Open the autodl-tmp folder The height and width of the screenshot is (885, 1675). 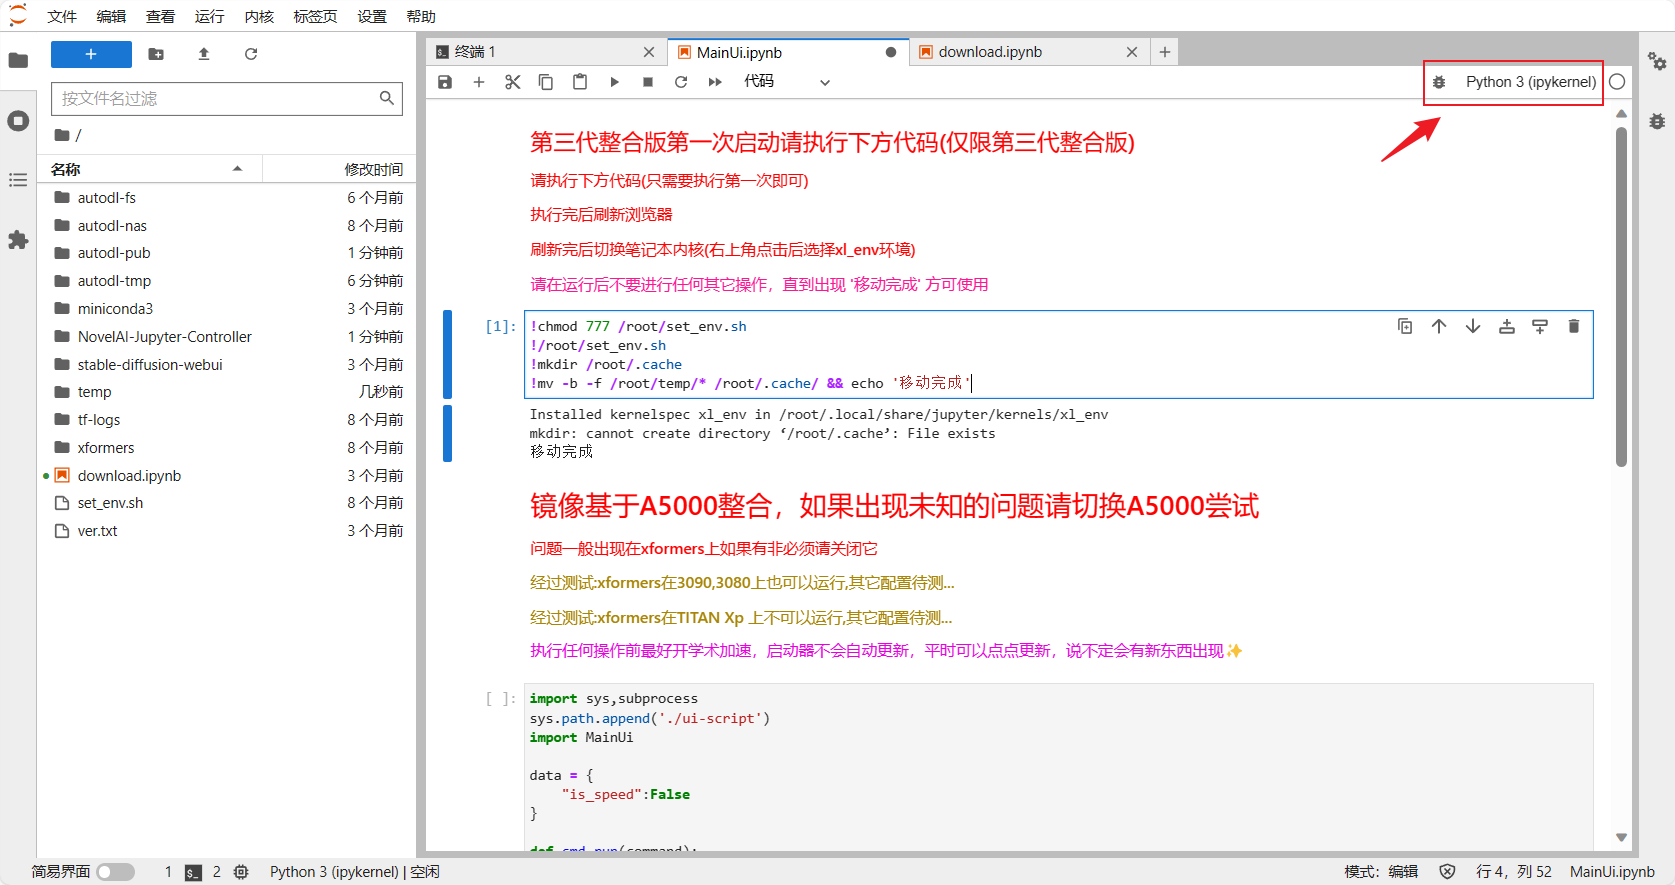227,281
